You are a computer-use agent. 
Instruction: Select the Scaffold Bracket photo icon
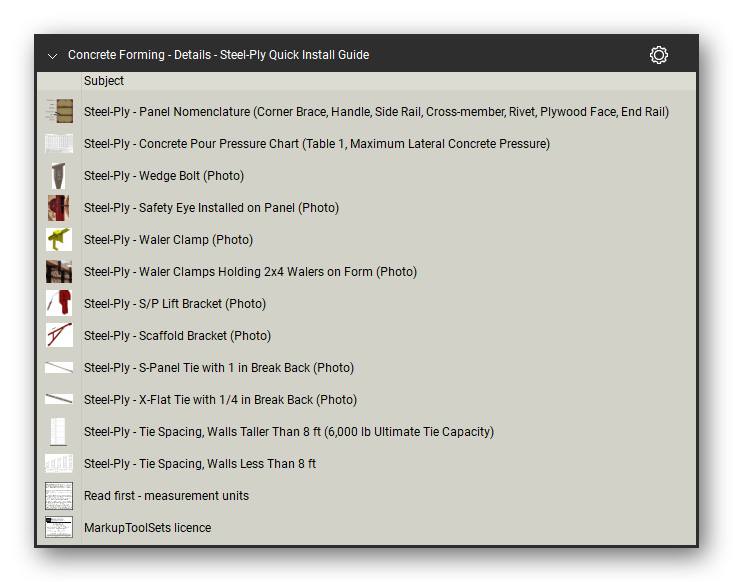pos(59,335)
